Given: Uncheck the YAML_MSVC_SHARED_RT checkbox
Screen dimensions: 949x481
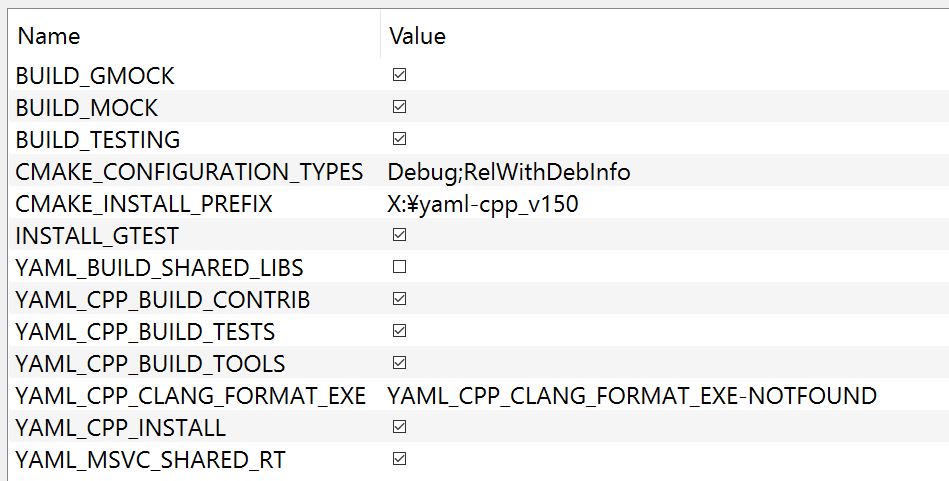Looking at the screenshot, I should coord(399,459).
